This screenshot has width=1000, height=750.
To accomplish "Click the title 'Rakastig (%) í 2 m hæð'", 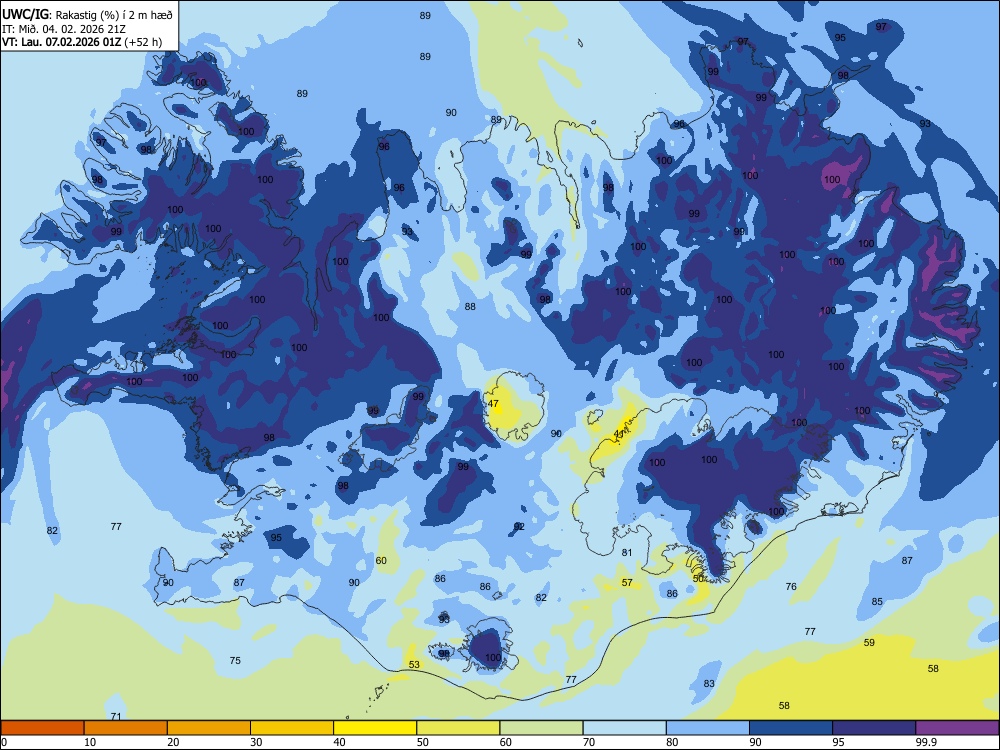I will click(x=114, y=15).
